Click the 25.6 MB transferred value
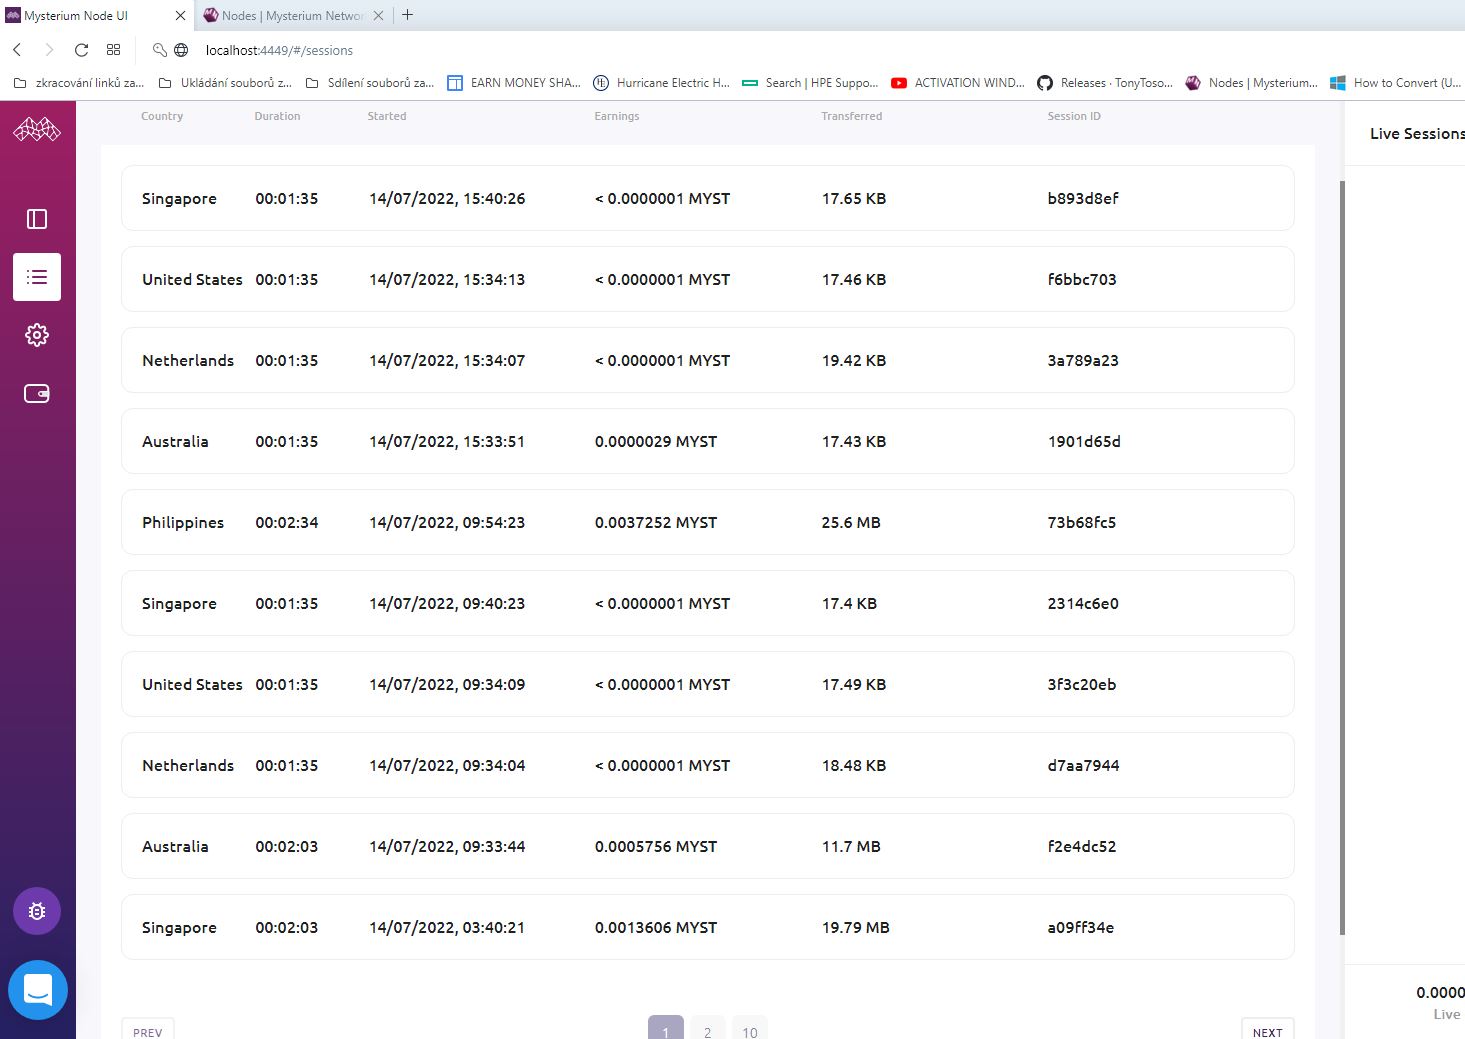1465x1039 pixels. [x=851, y=522]
